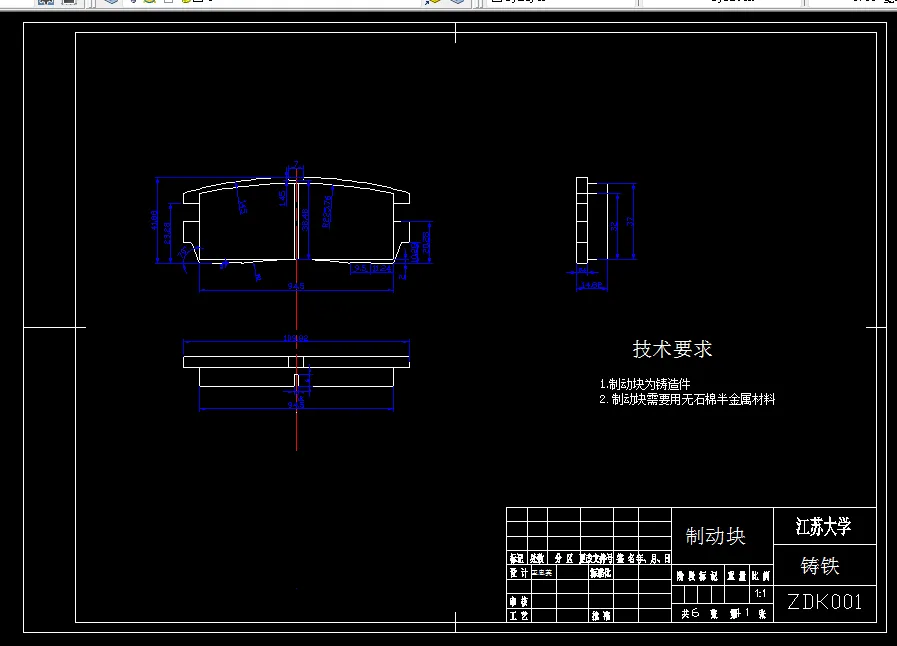897x646 pixels.
Task: Click the 江苏大学 title block cell
Action: tap(824, 526)
